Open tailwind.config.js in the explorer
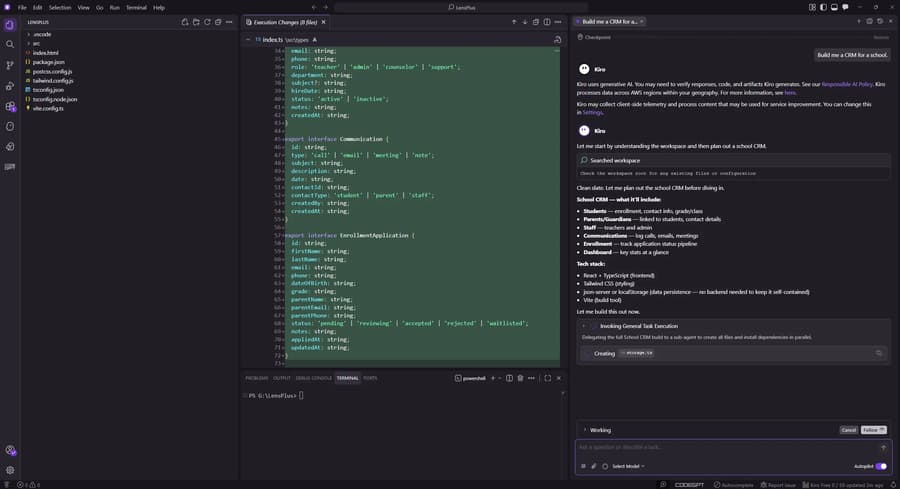 tap(53, 81)
